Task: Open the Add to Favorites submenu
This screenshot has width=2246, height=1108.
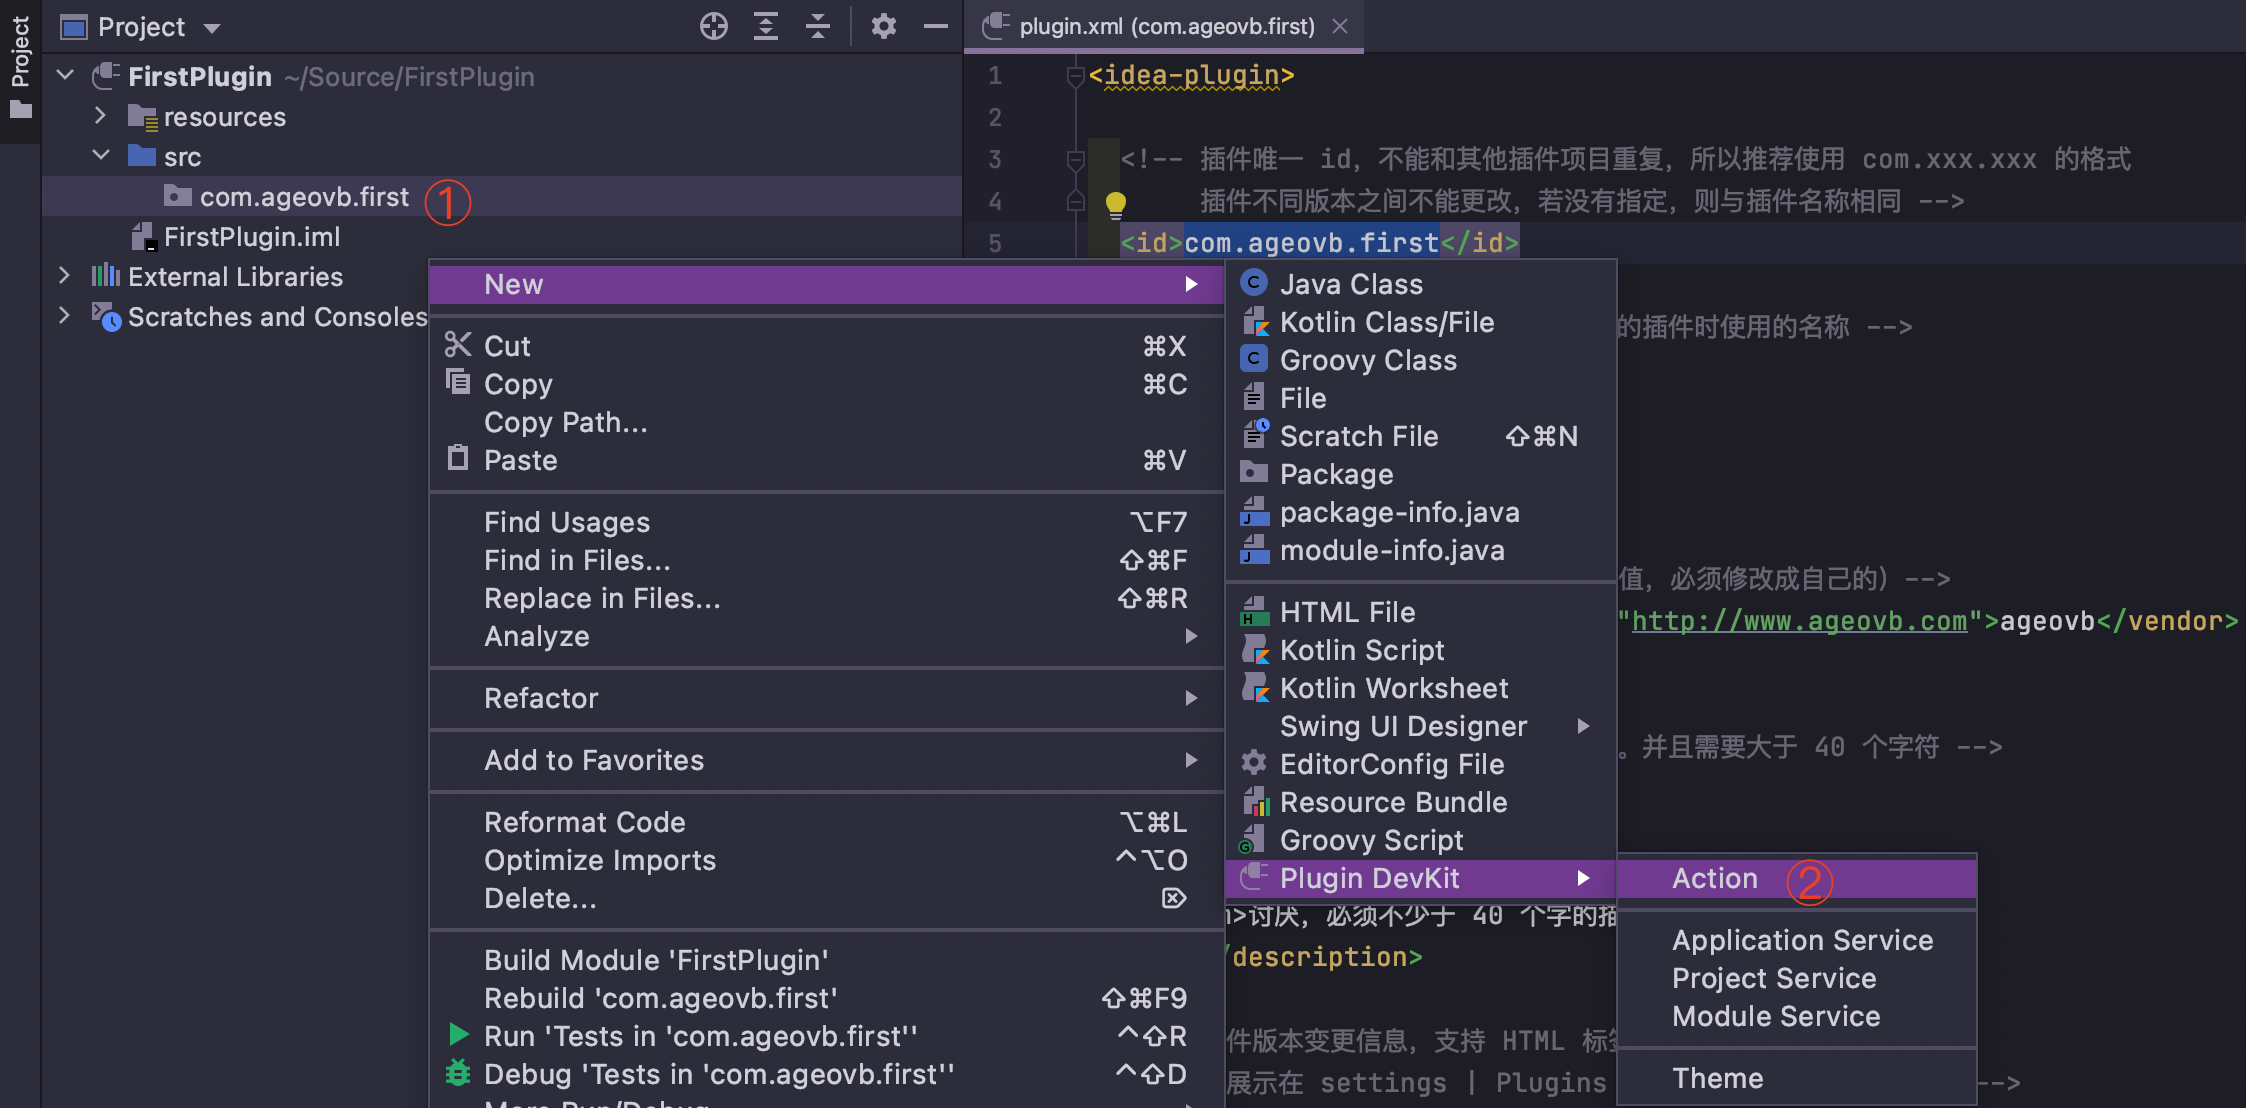Action: click(827, 760)
